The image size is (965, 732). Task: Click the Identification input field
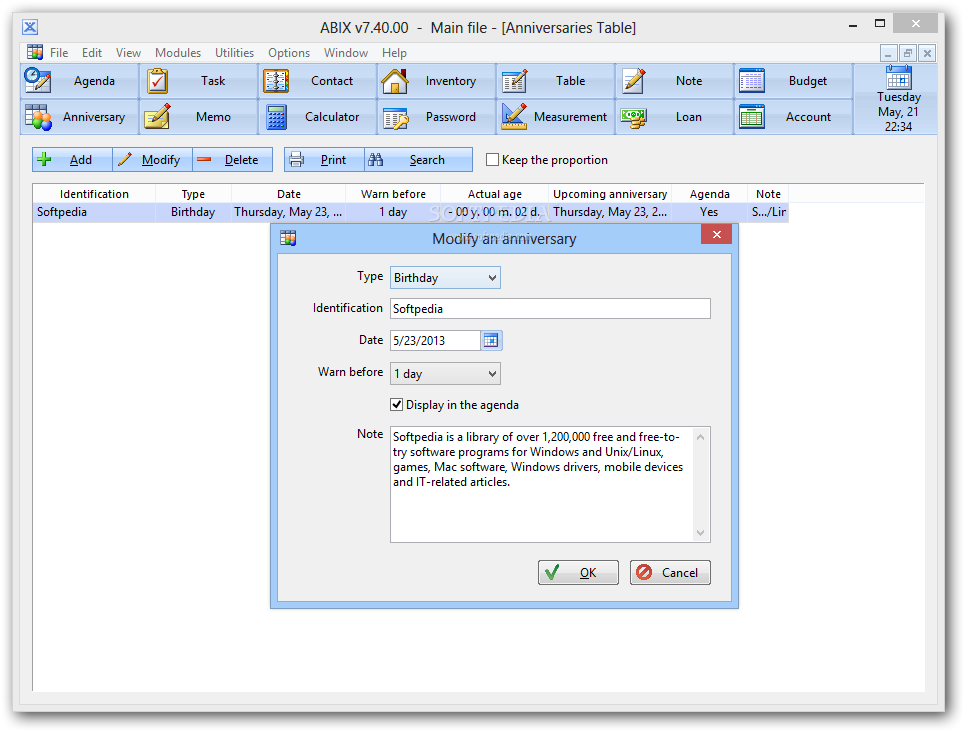click(550, 308)
